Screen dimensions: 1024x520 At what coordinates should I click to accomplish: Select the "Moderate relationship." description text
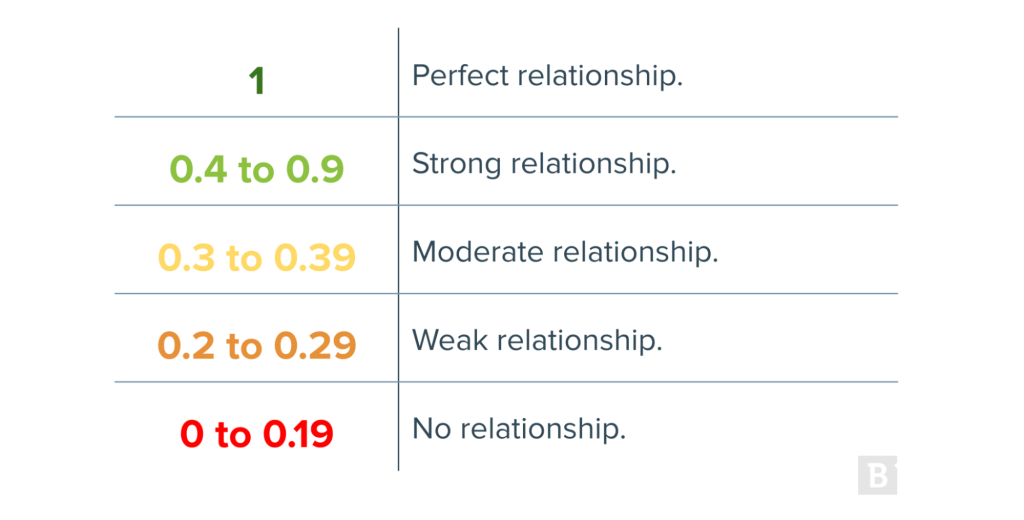click(565, 252)
